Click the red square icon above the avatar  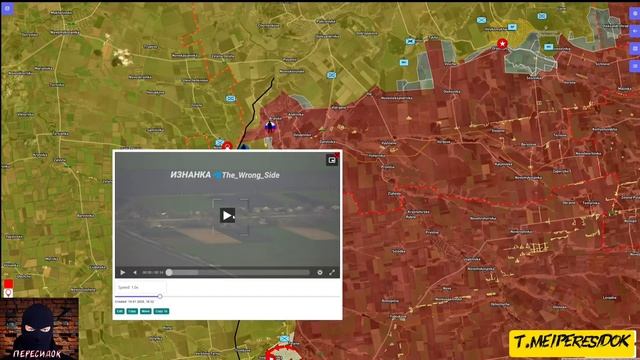click(8, 284)
